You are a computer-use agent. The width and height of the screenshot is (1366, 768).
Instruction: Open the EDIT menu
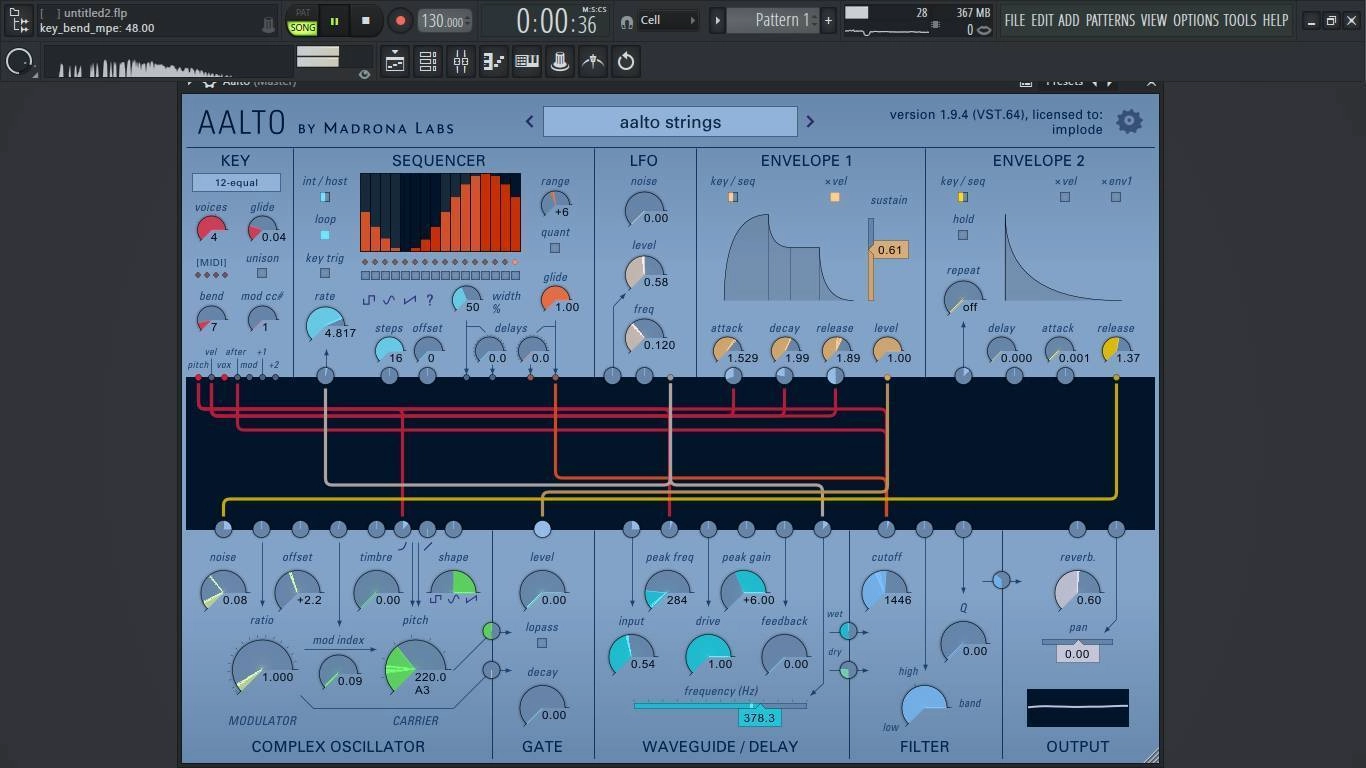click(1042, 20)
